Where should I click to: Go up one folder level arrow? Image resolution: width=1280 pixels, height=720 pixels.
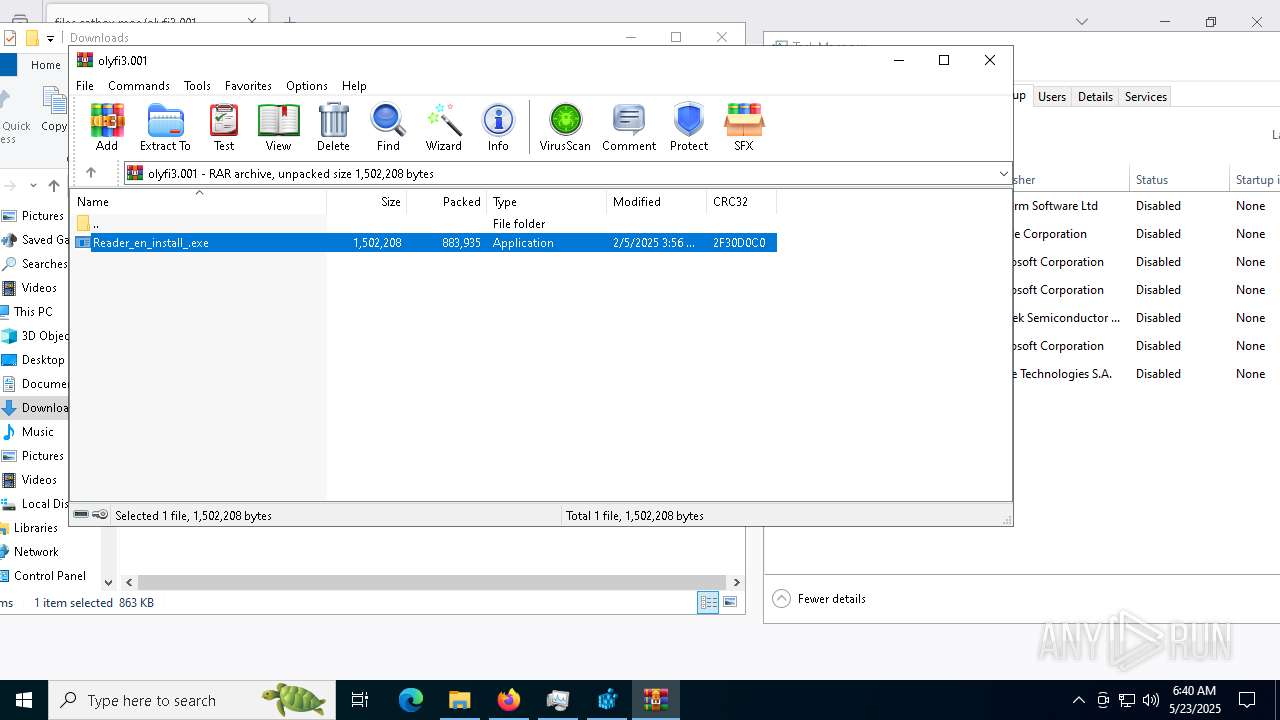coord(91,173)
